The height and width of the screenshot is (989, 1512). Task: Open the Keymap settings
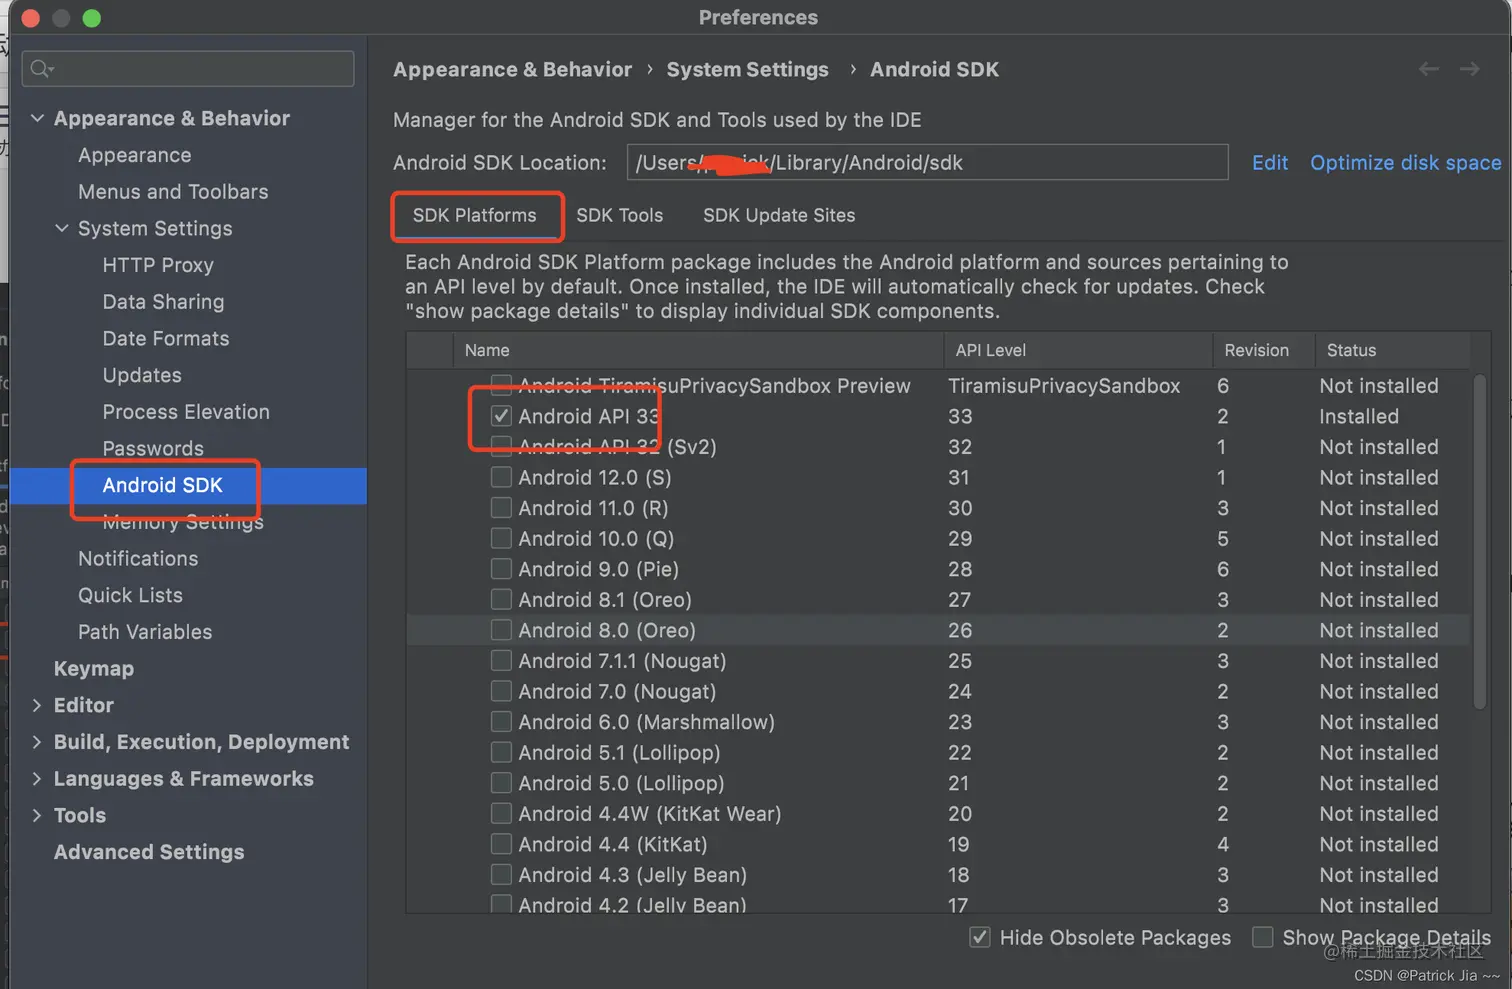tap(94, 668)
